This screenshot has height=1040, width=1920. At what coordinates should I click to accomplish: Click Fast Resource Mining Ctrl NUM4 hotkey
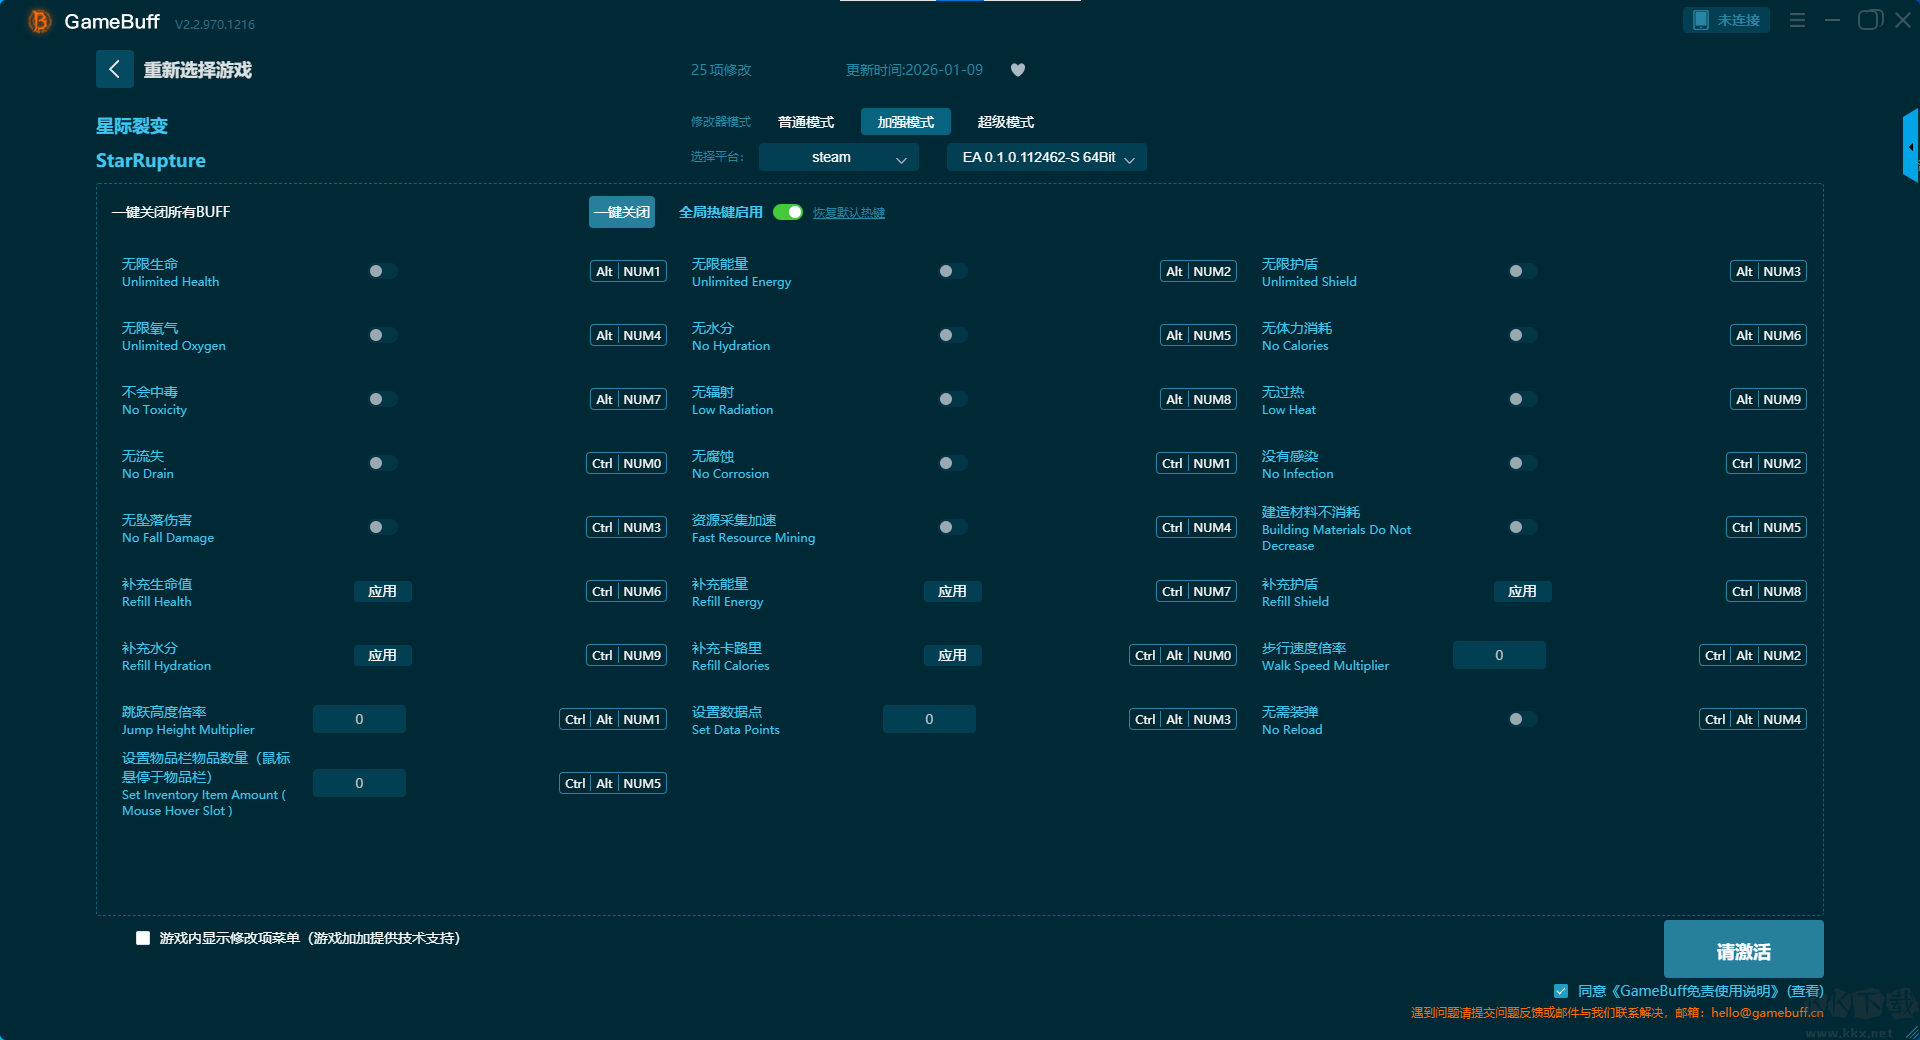[1197, 527]
